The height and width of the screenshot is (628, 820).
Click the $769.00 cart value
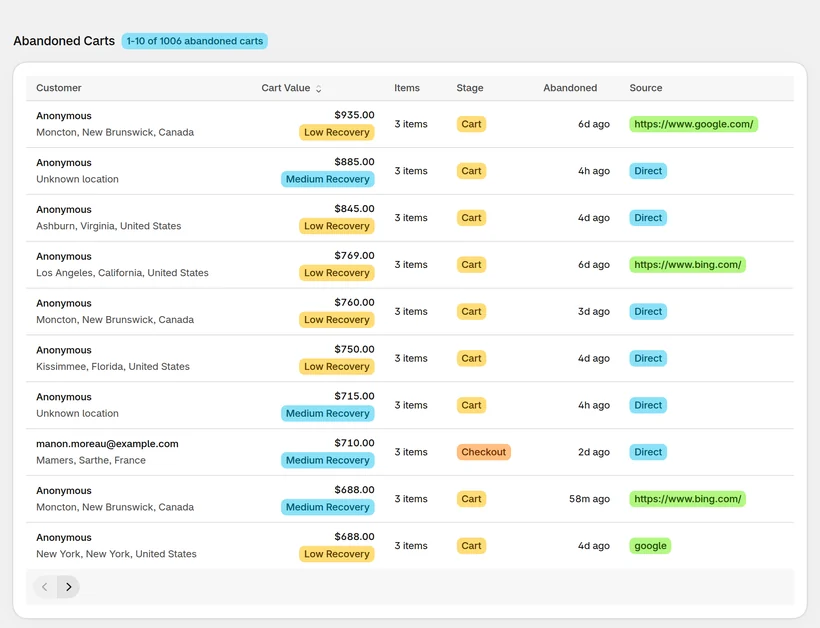click(355, 255)
